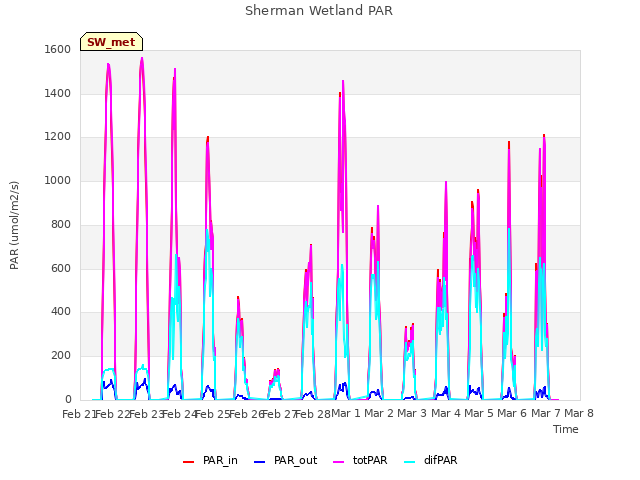Viewport: 640px width, 480px height.
Task: Click the 1200 y-axis tick label
Action: pyautogui.click(x=58, y=137)
